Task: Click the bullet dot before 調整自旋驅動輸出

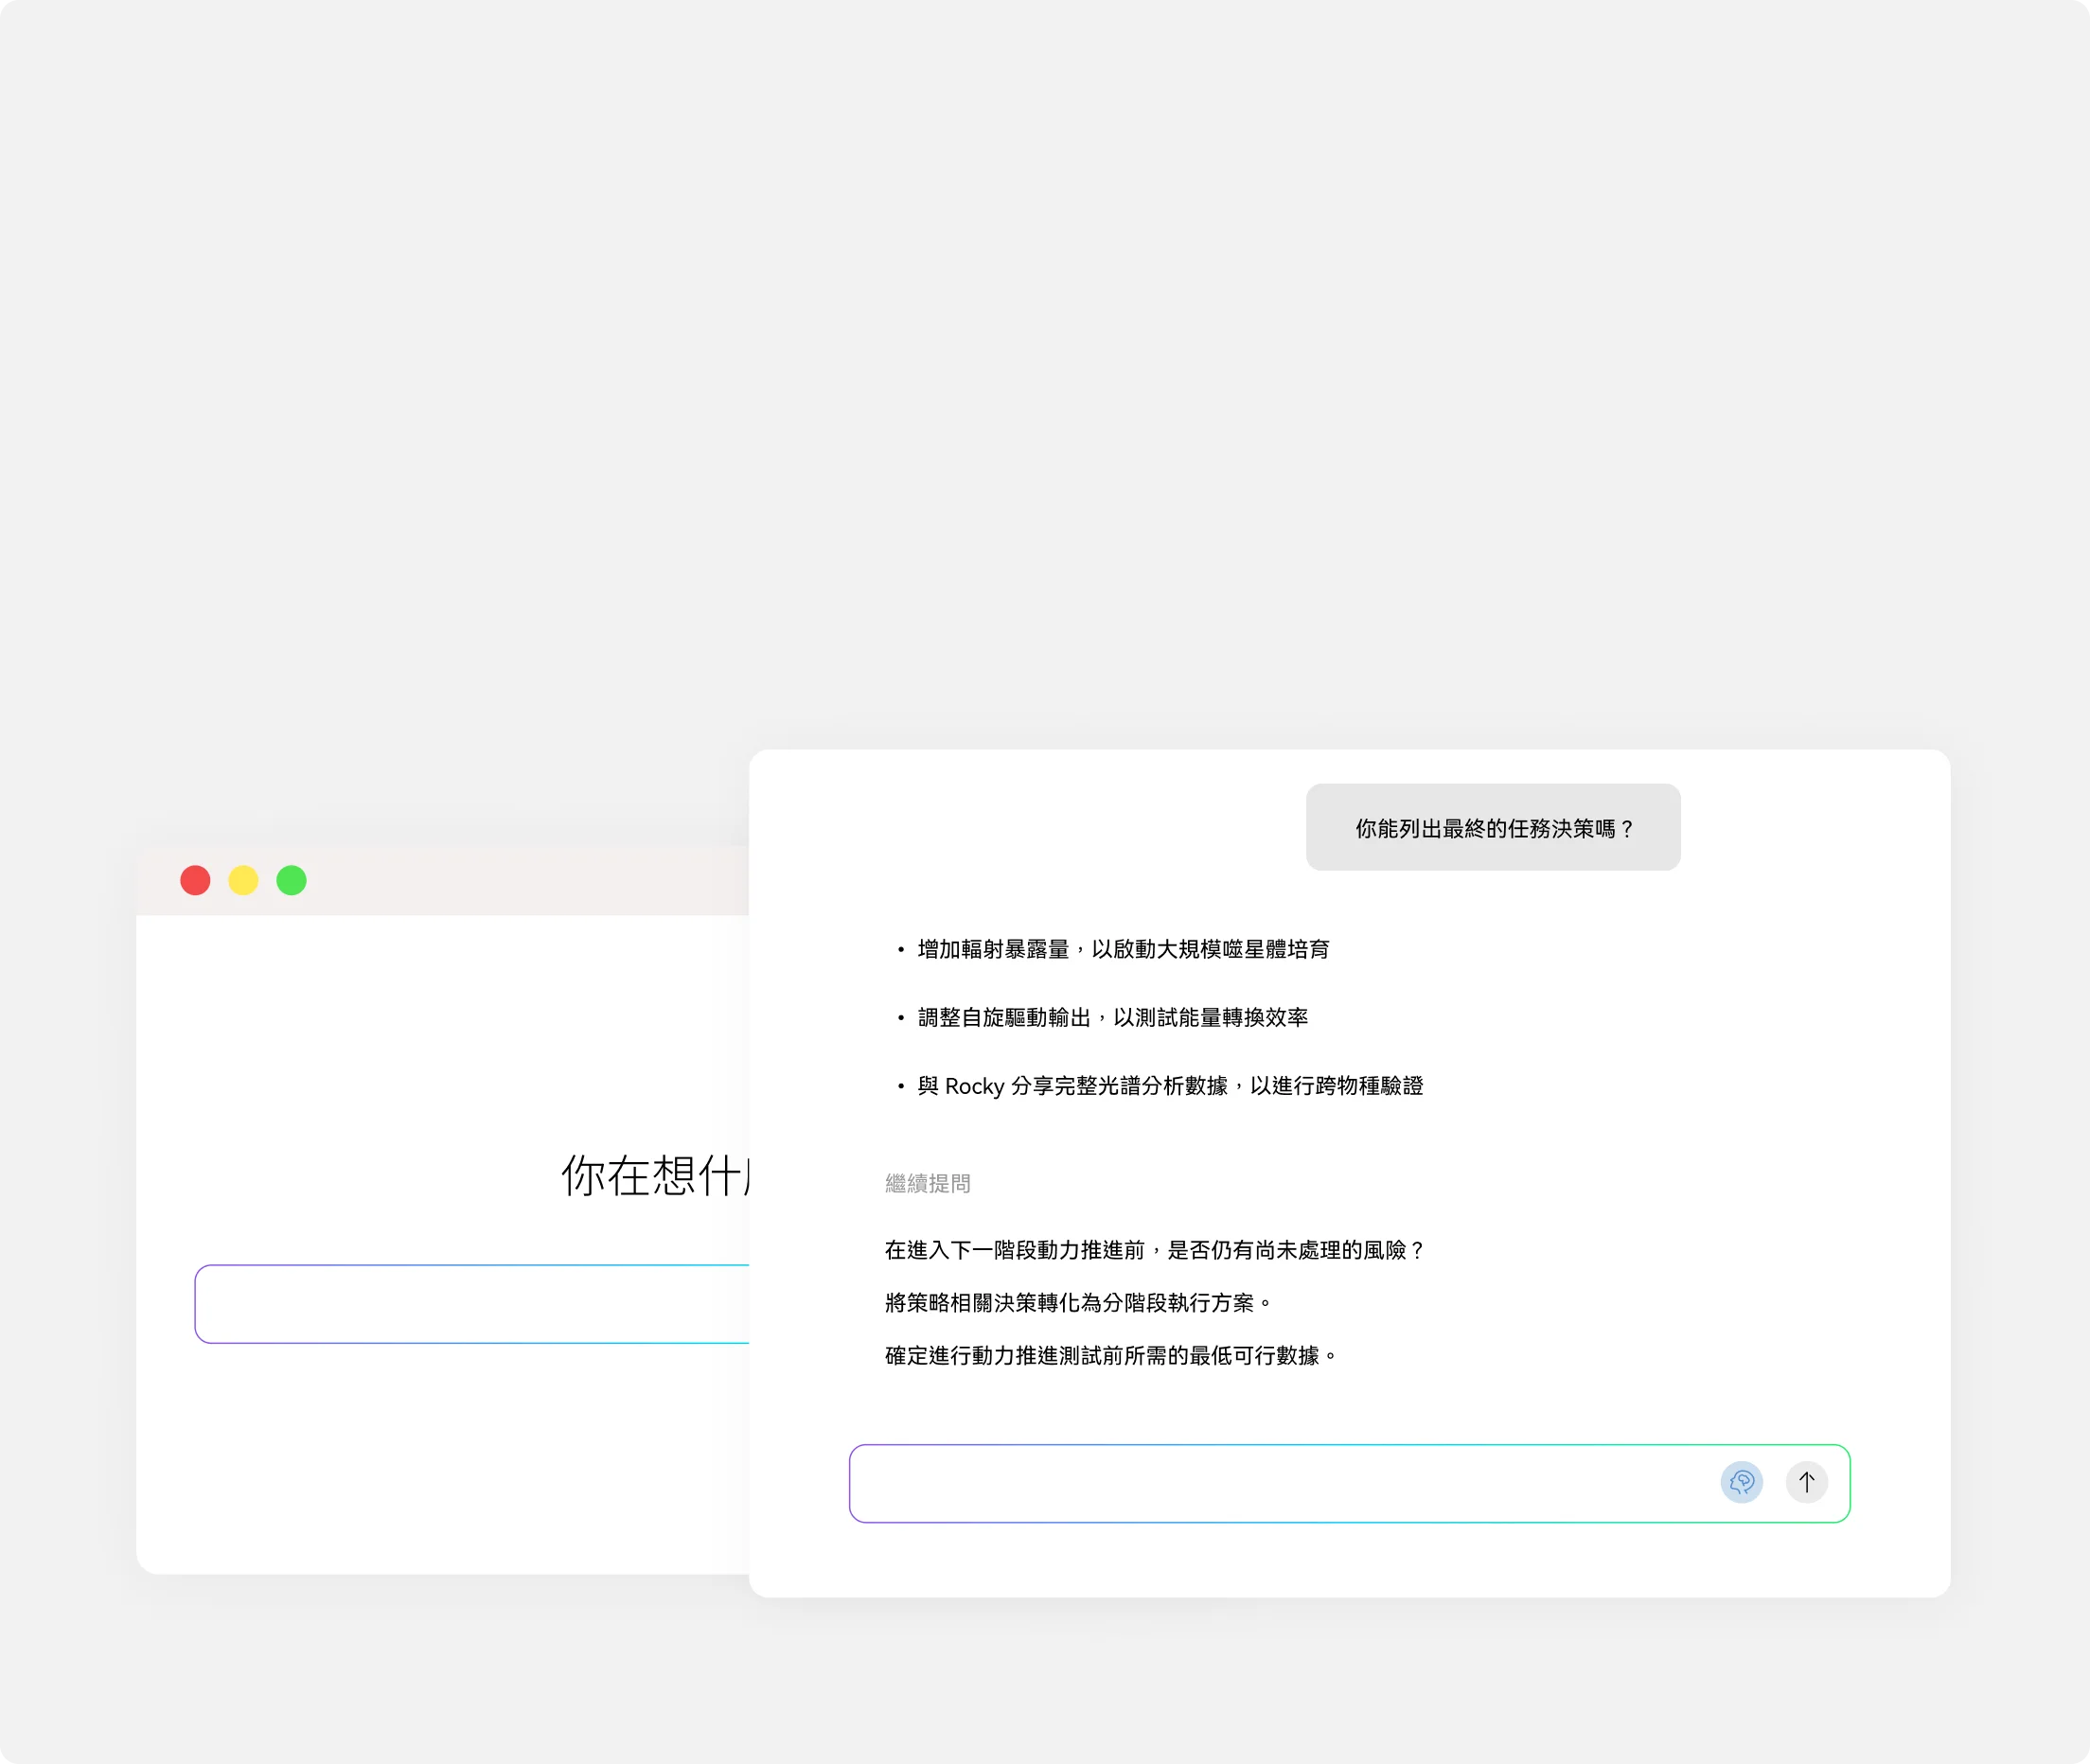Action: coord(900,1018)
